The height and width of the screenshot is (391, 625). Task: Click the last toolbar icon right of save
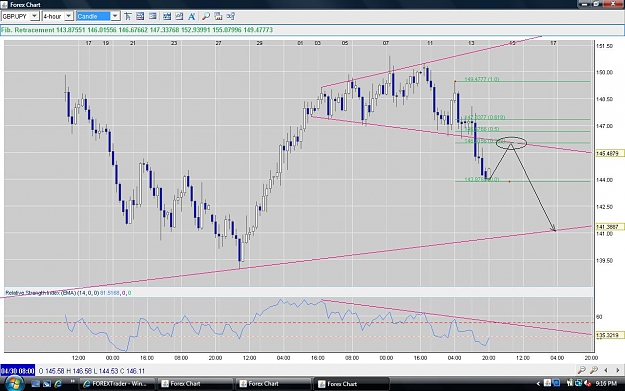click(230, 16)
